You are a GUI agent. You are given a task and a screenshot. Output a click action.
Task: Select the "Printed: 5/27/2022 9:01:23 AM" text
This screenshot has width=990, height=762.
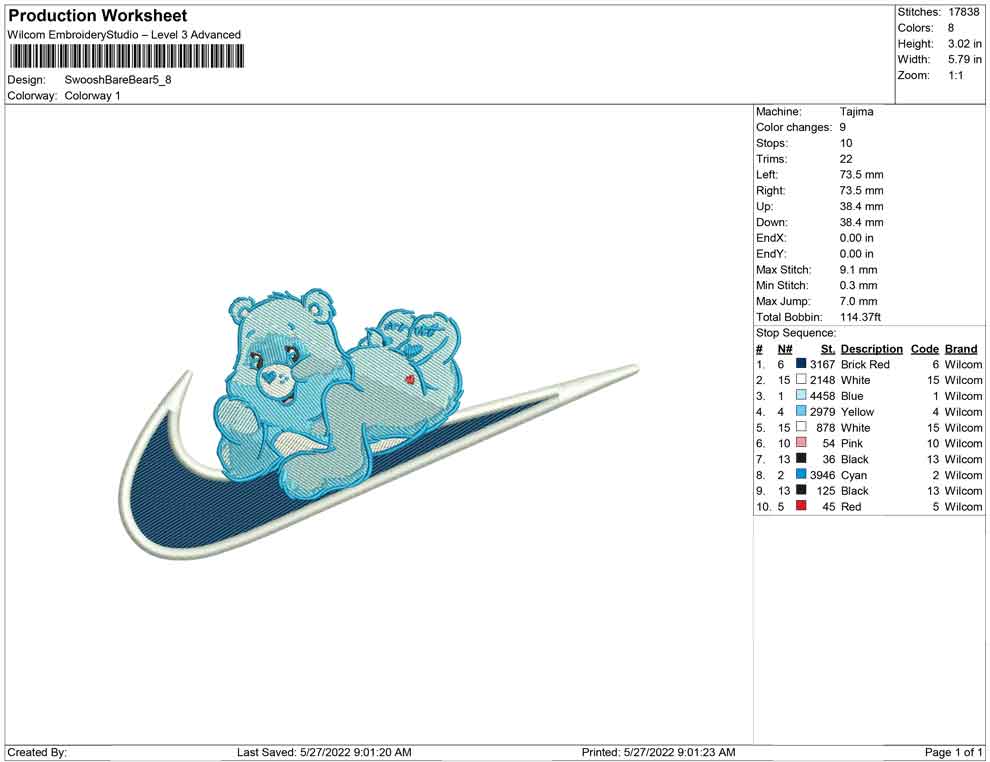click(659, 752)
